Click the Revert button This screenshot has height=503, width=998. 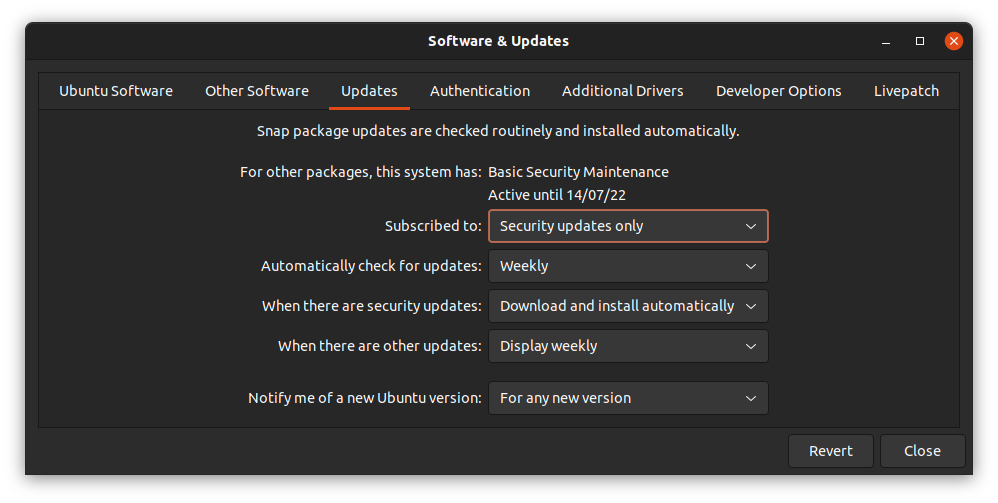pos(831,451)
